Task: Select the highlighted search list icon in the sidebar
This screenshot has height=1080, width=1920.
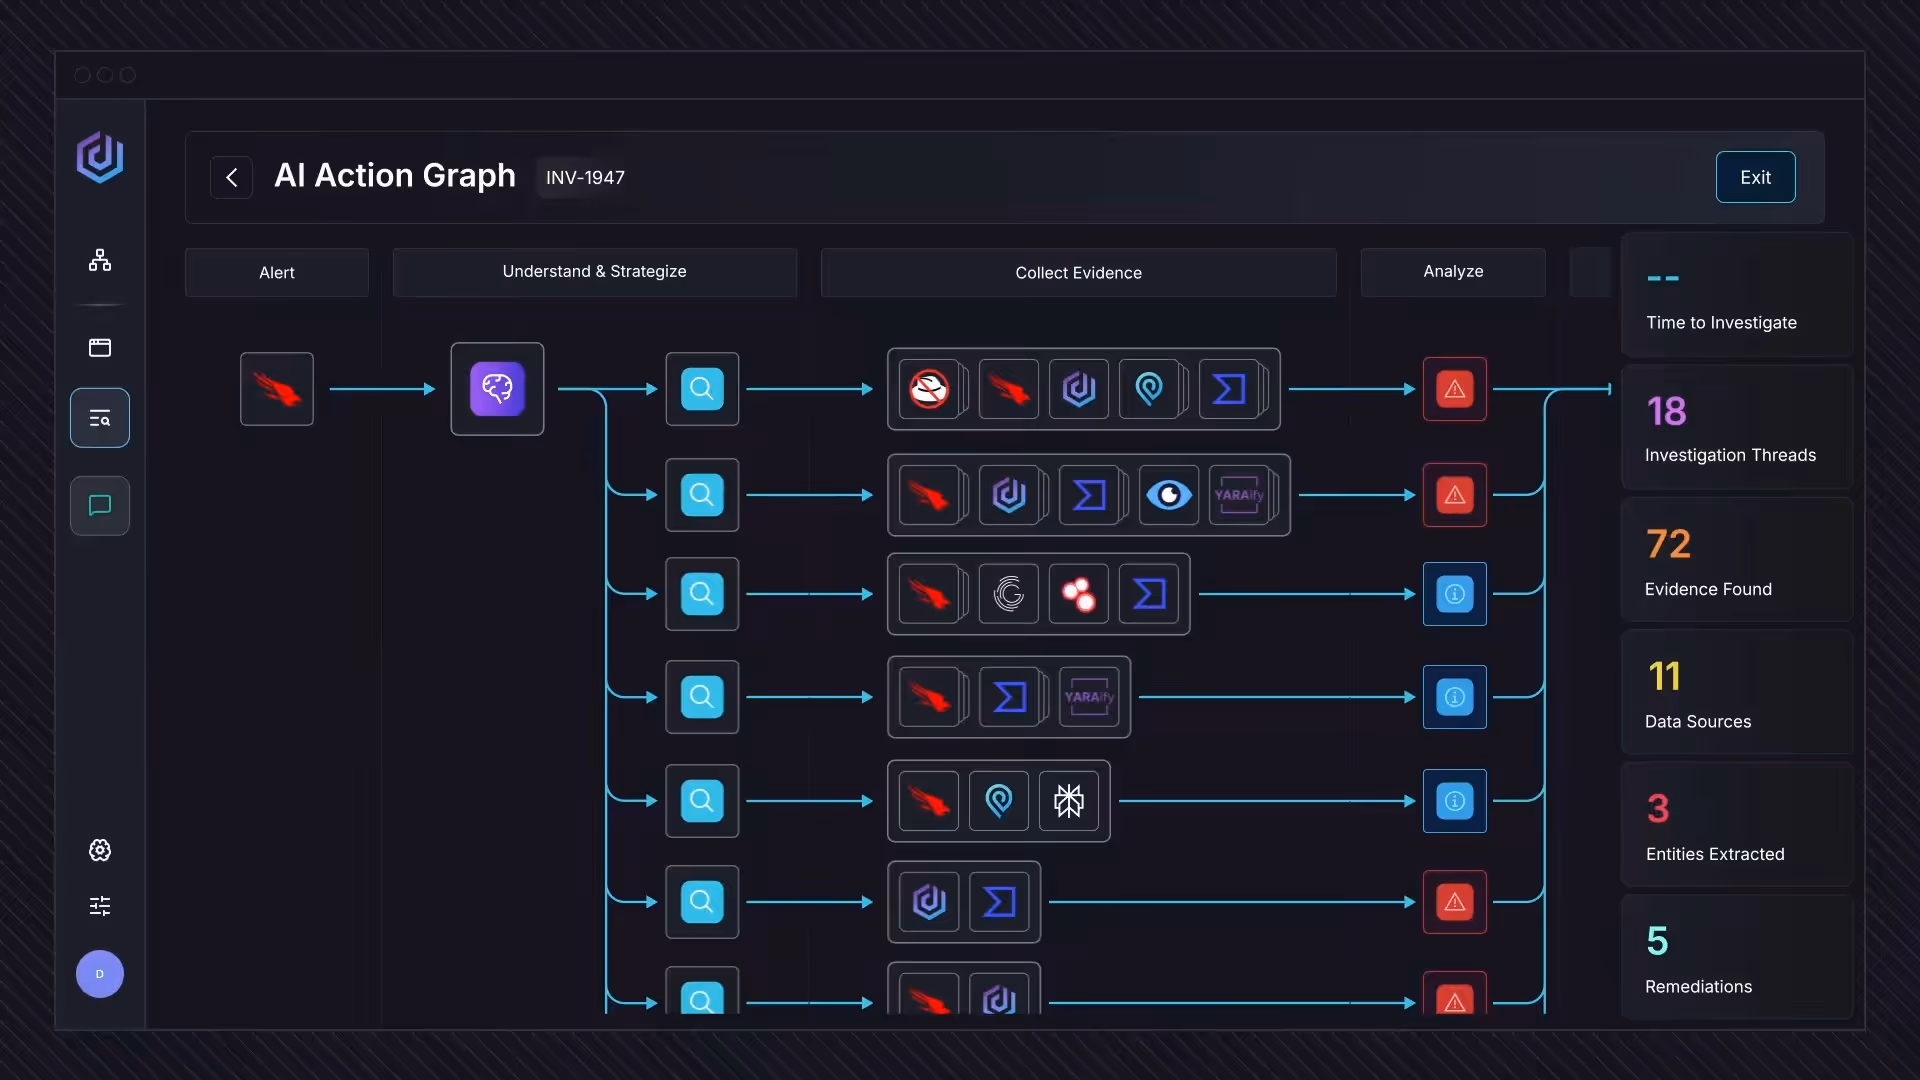Action: (x=100, y=417)
